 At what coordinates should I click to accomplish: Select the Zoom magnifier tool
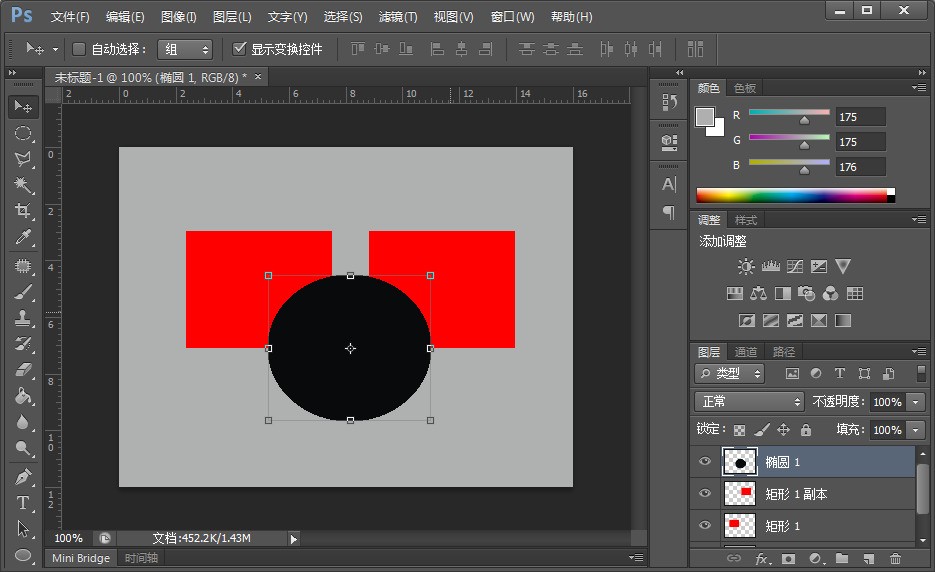23,449
